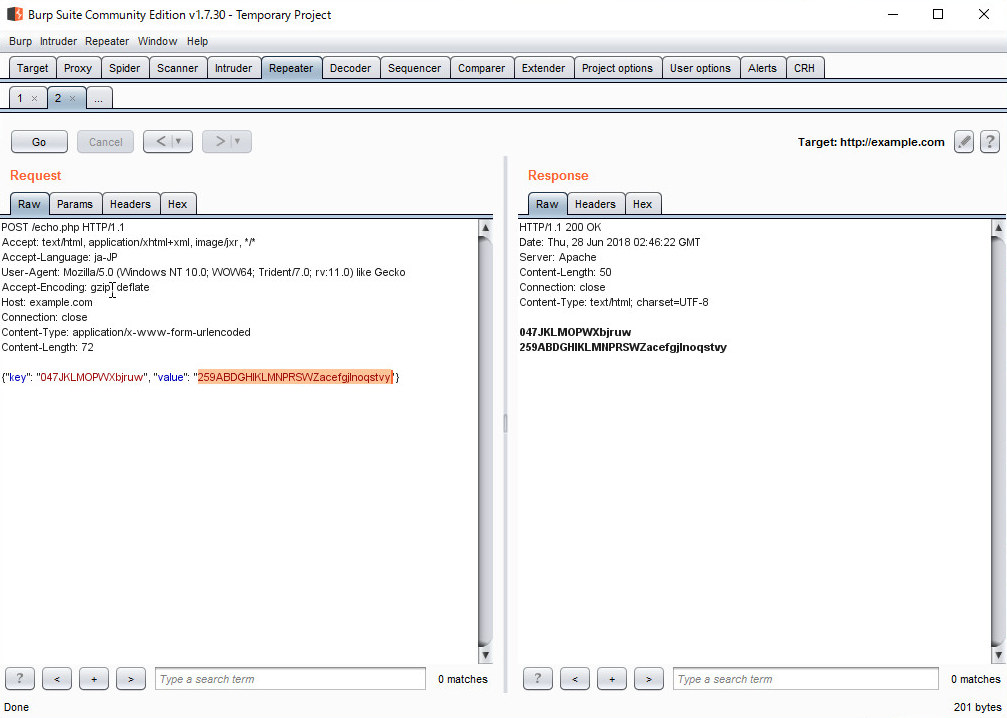Open Repeater help question mark icon near target
1007x718 pixels.
(990, 142)
